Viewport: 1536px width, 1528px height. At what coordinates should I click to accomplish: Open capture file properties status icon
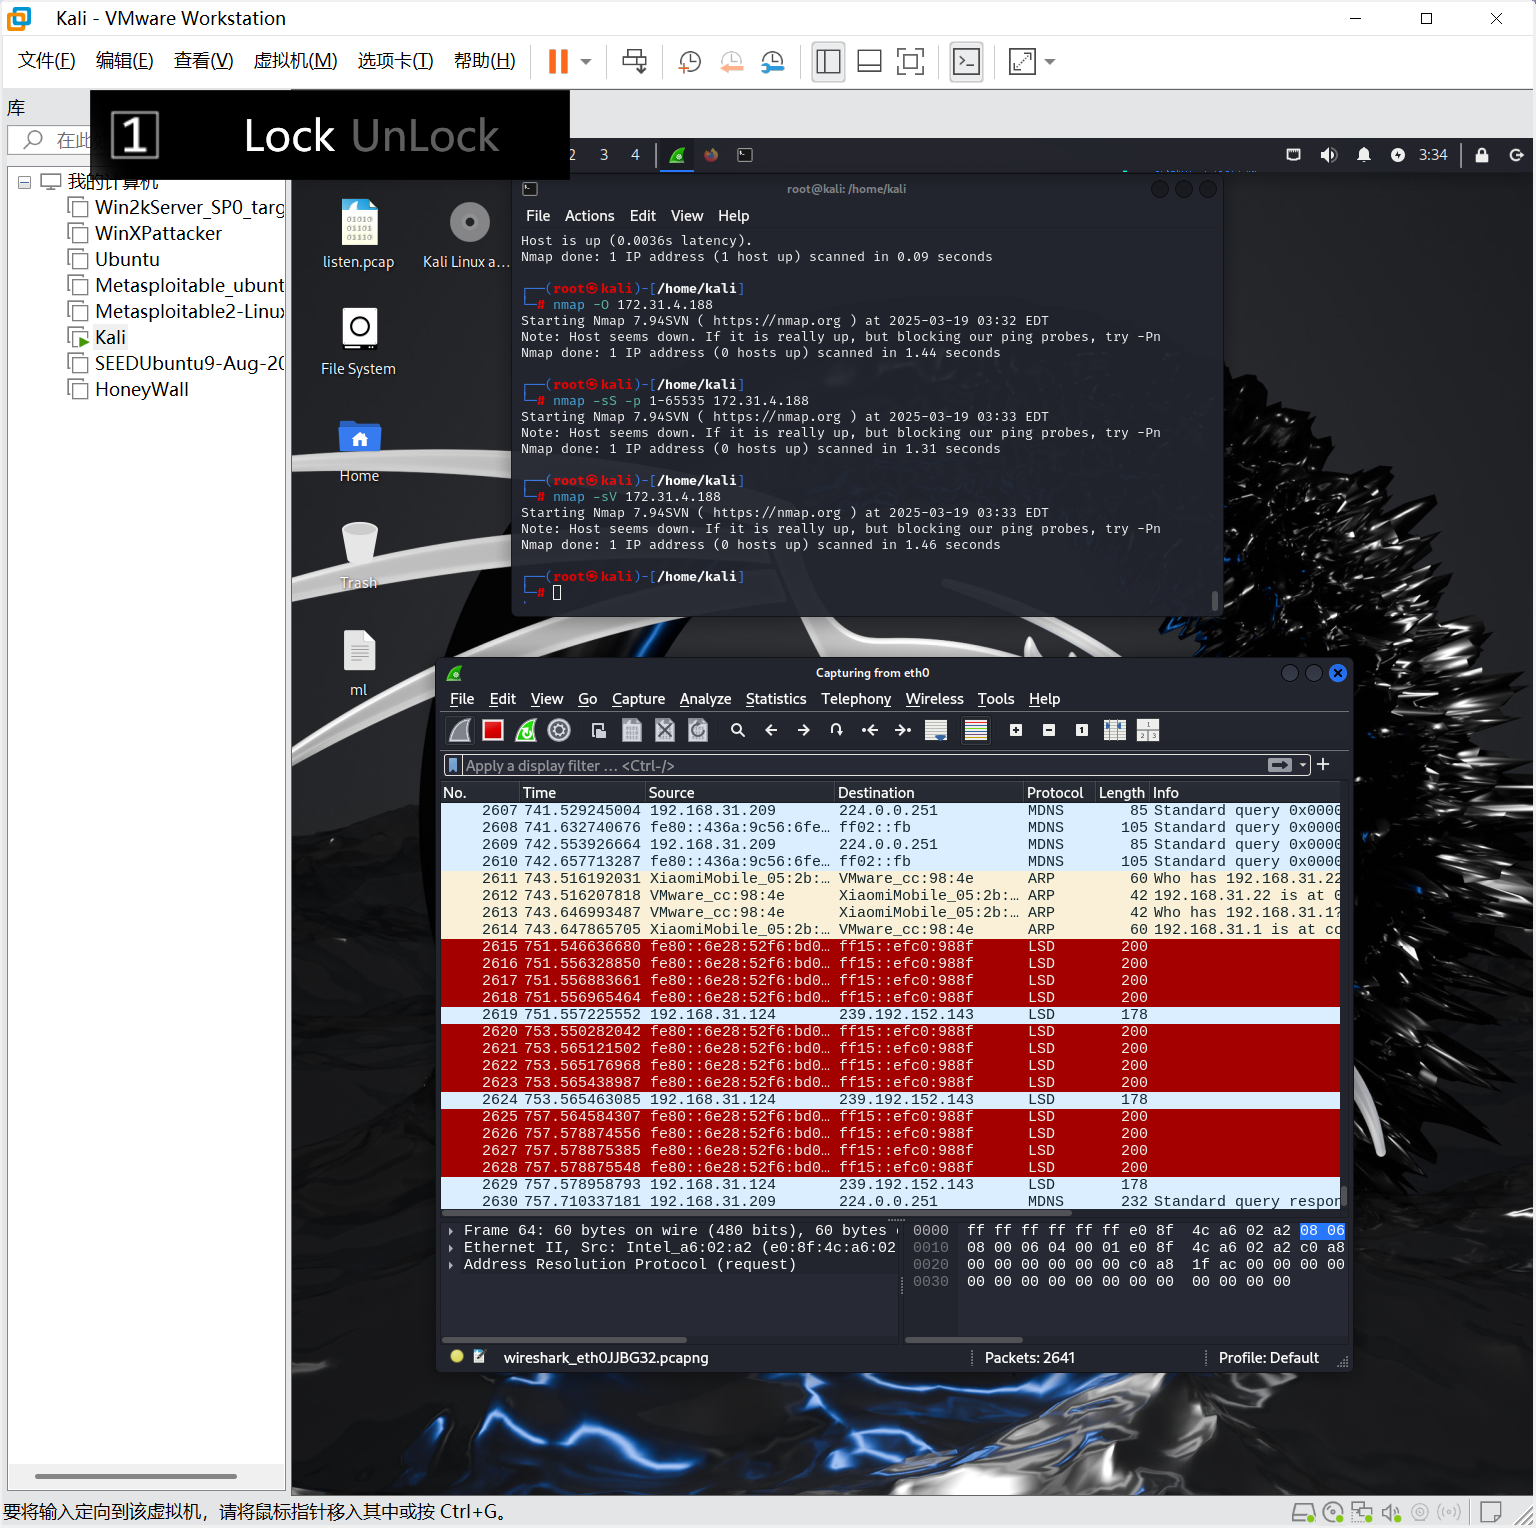click(479, 1357)
